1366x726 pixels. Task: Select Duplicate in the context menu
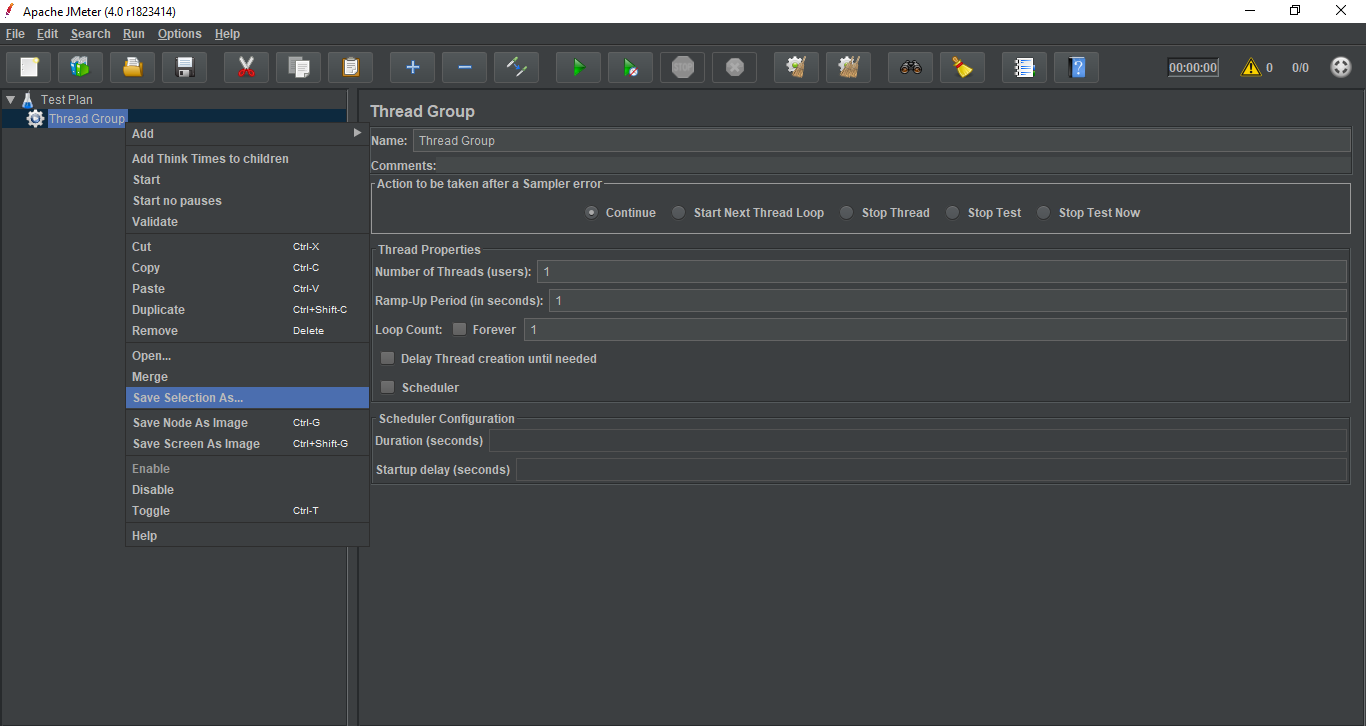(158, 310)
